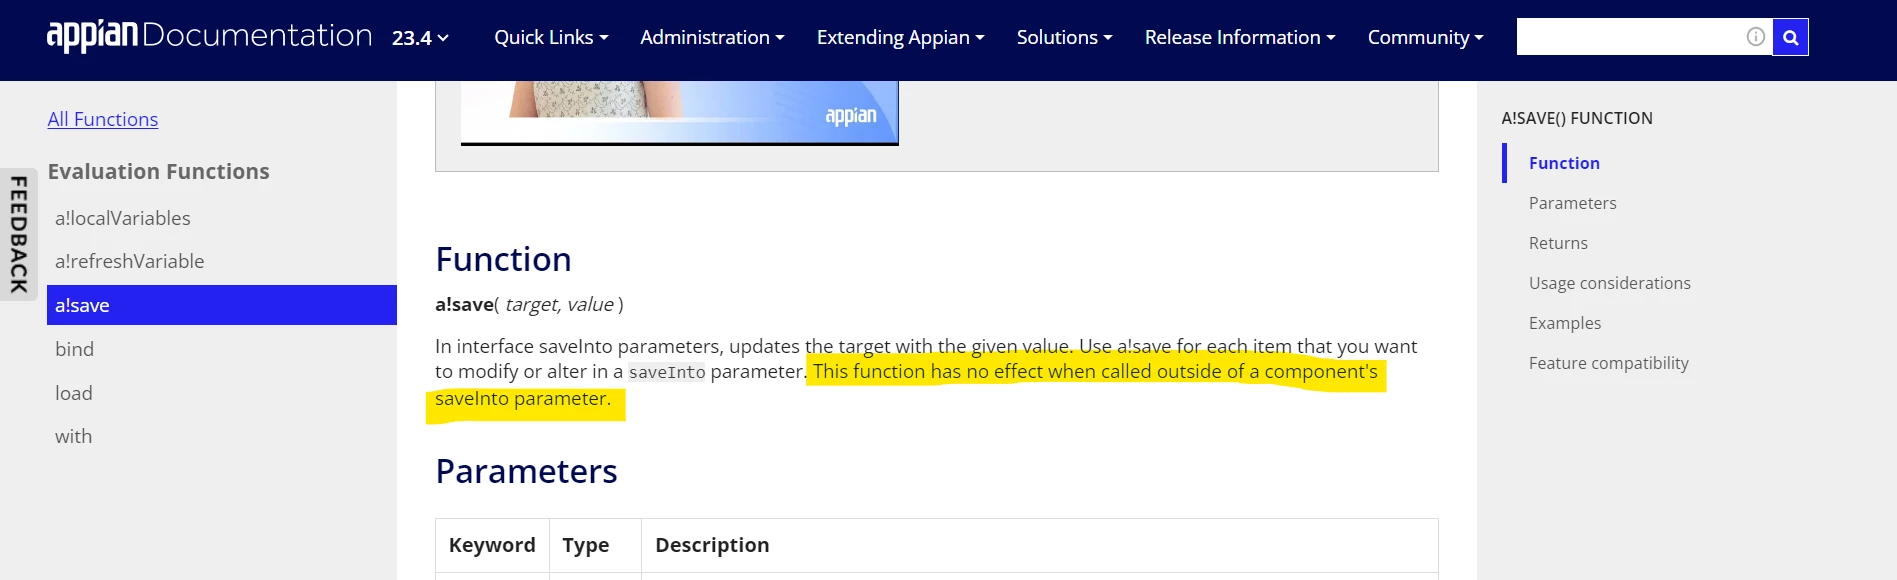The height and width of the screenshot is (580, 1897).
Task: Click the search magnifier button
Action: pyautogui.click(x=1790, y=37)
